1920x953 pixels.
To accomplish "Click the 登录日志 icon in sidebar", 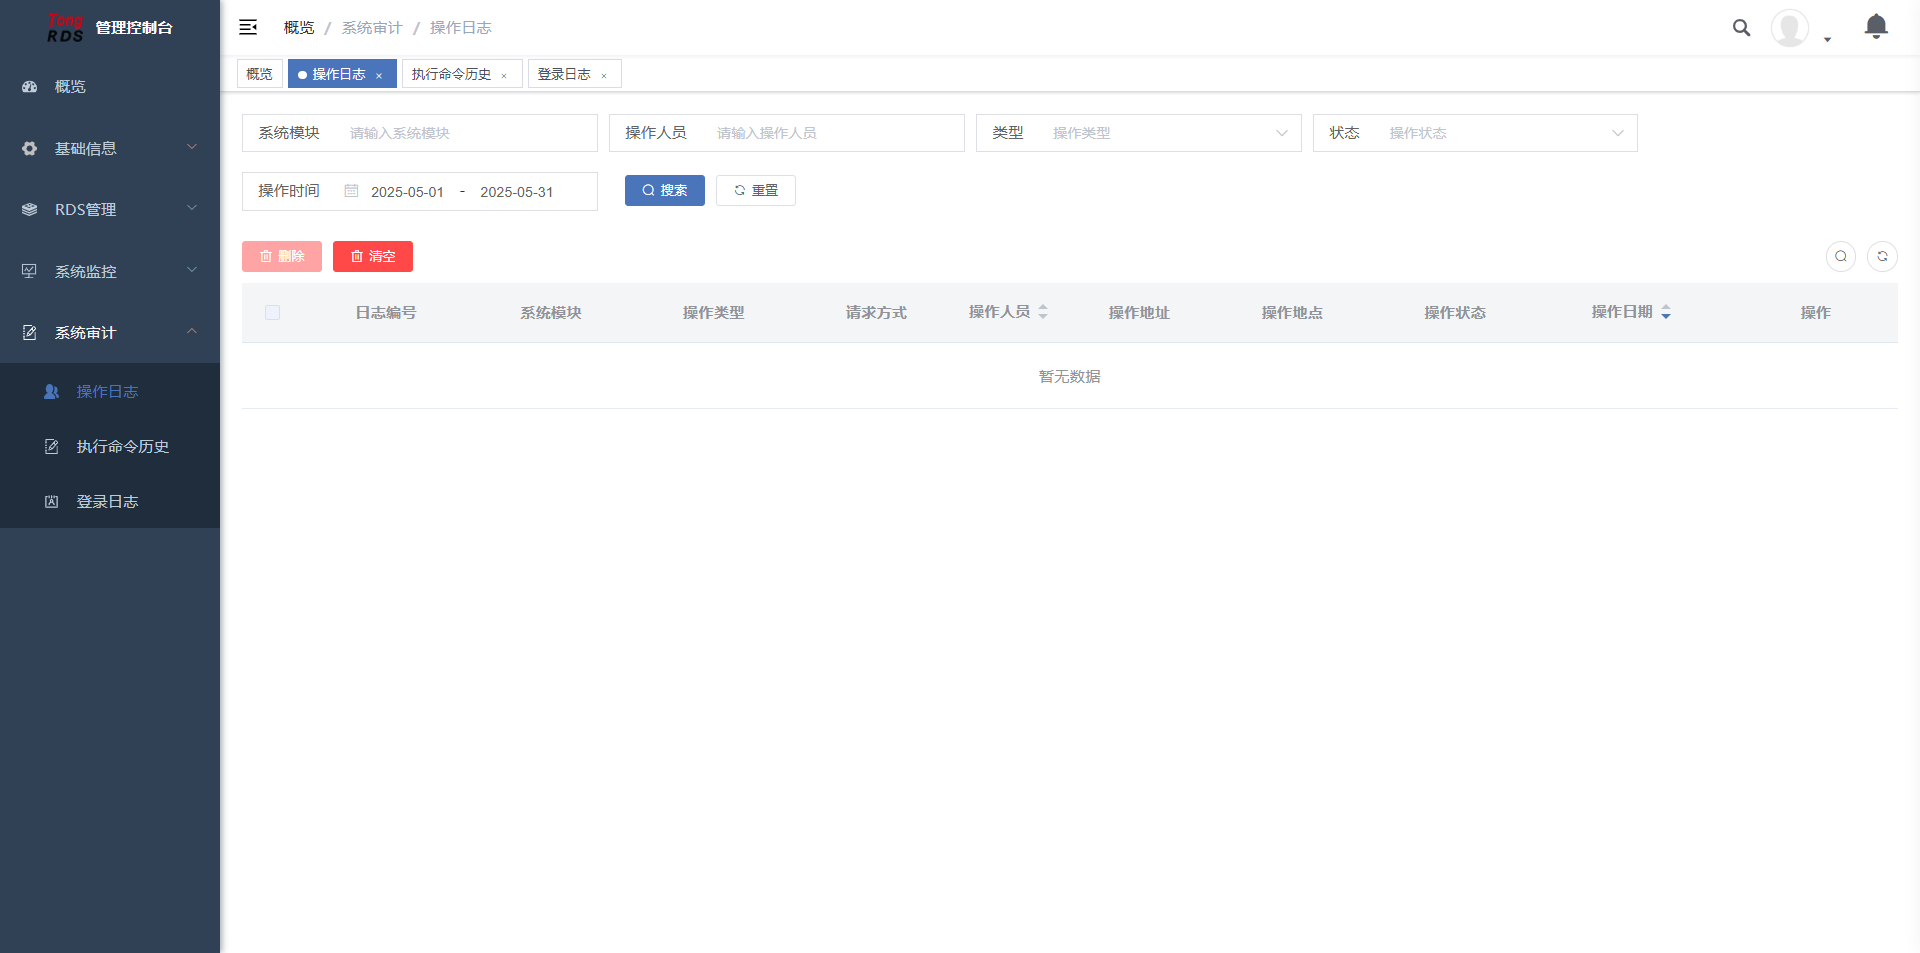I will tap(51, 502).
